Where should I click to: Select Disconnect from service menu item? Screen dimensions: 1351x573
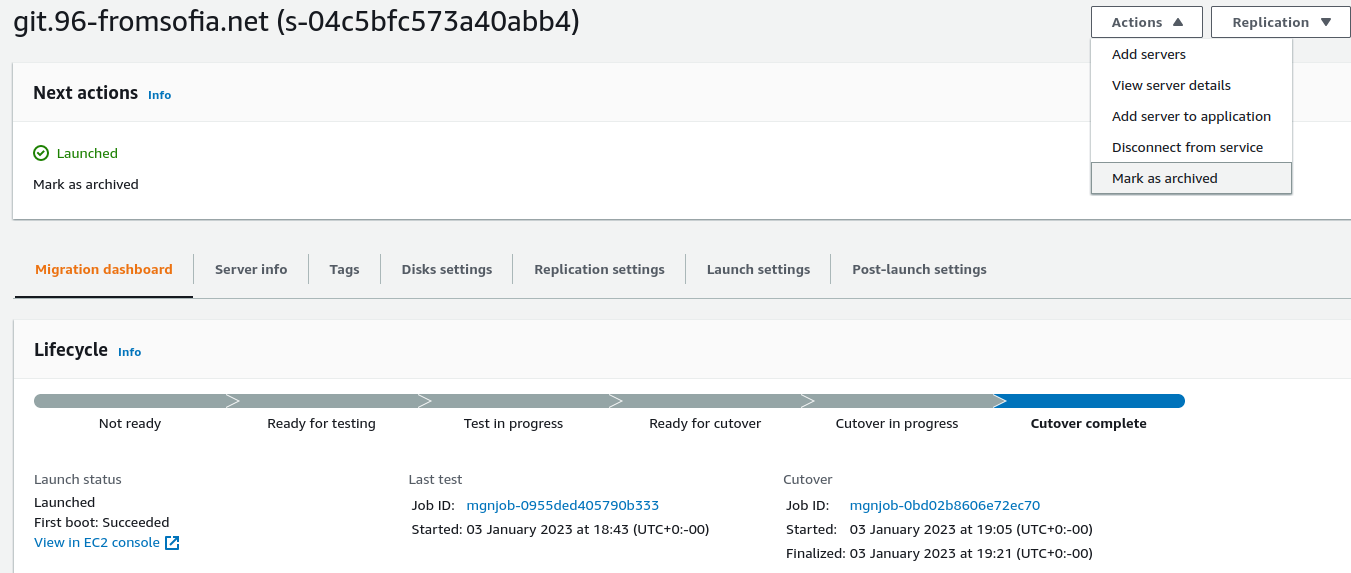[x=1187, y=148]
